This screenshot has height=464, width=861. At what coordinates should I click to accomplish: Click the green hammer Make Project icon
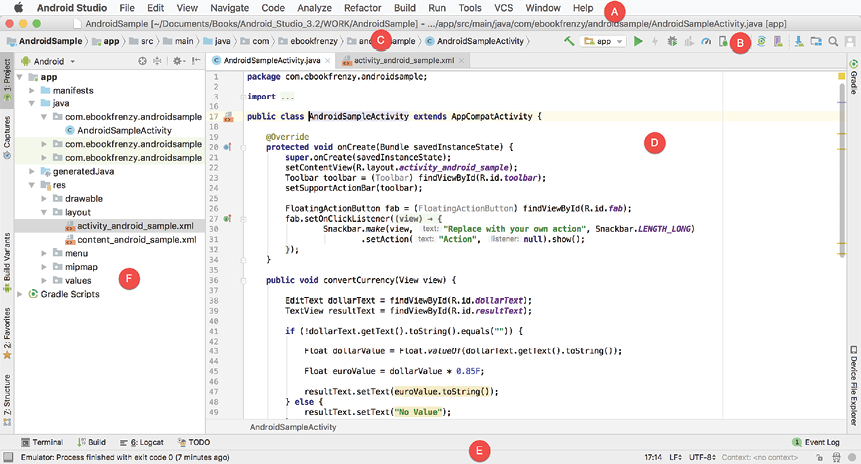[569, 41]
